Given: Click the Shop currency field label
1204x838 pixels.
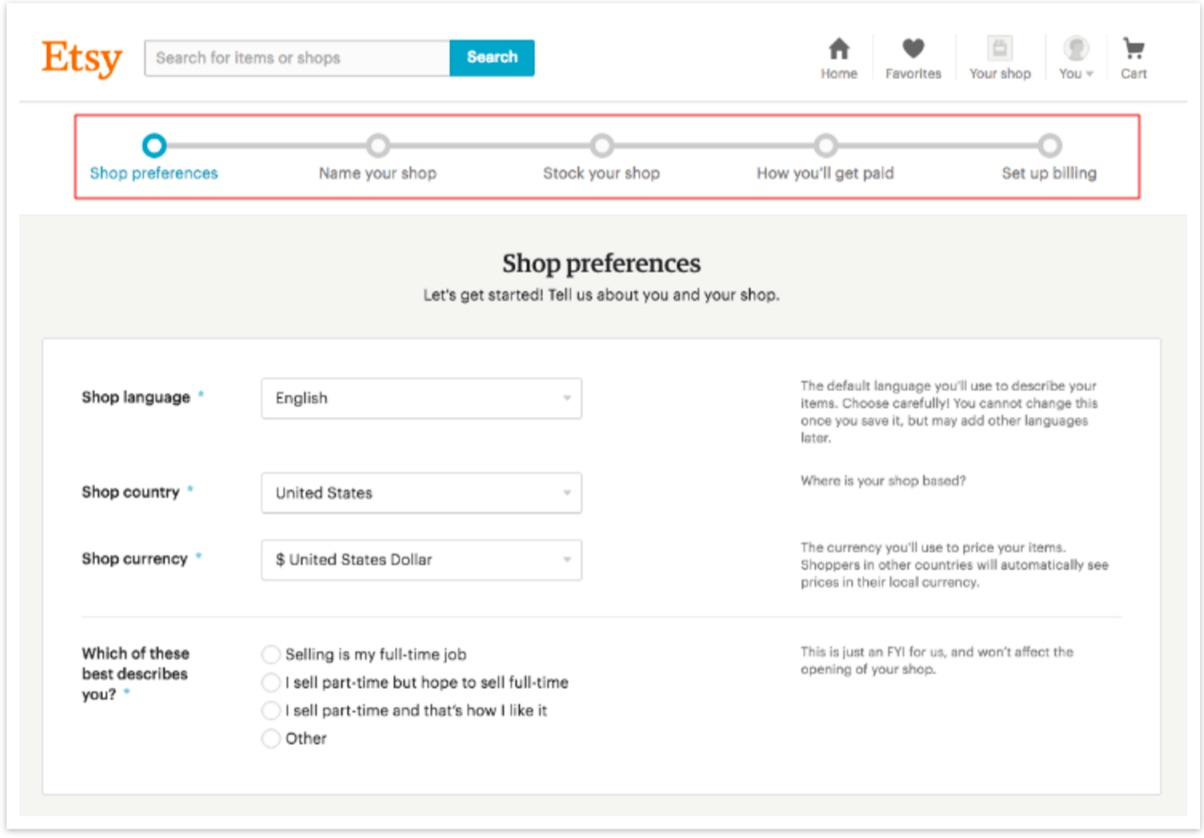Looking at the screenshot, I should coord(135,559).
